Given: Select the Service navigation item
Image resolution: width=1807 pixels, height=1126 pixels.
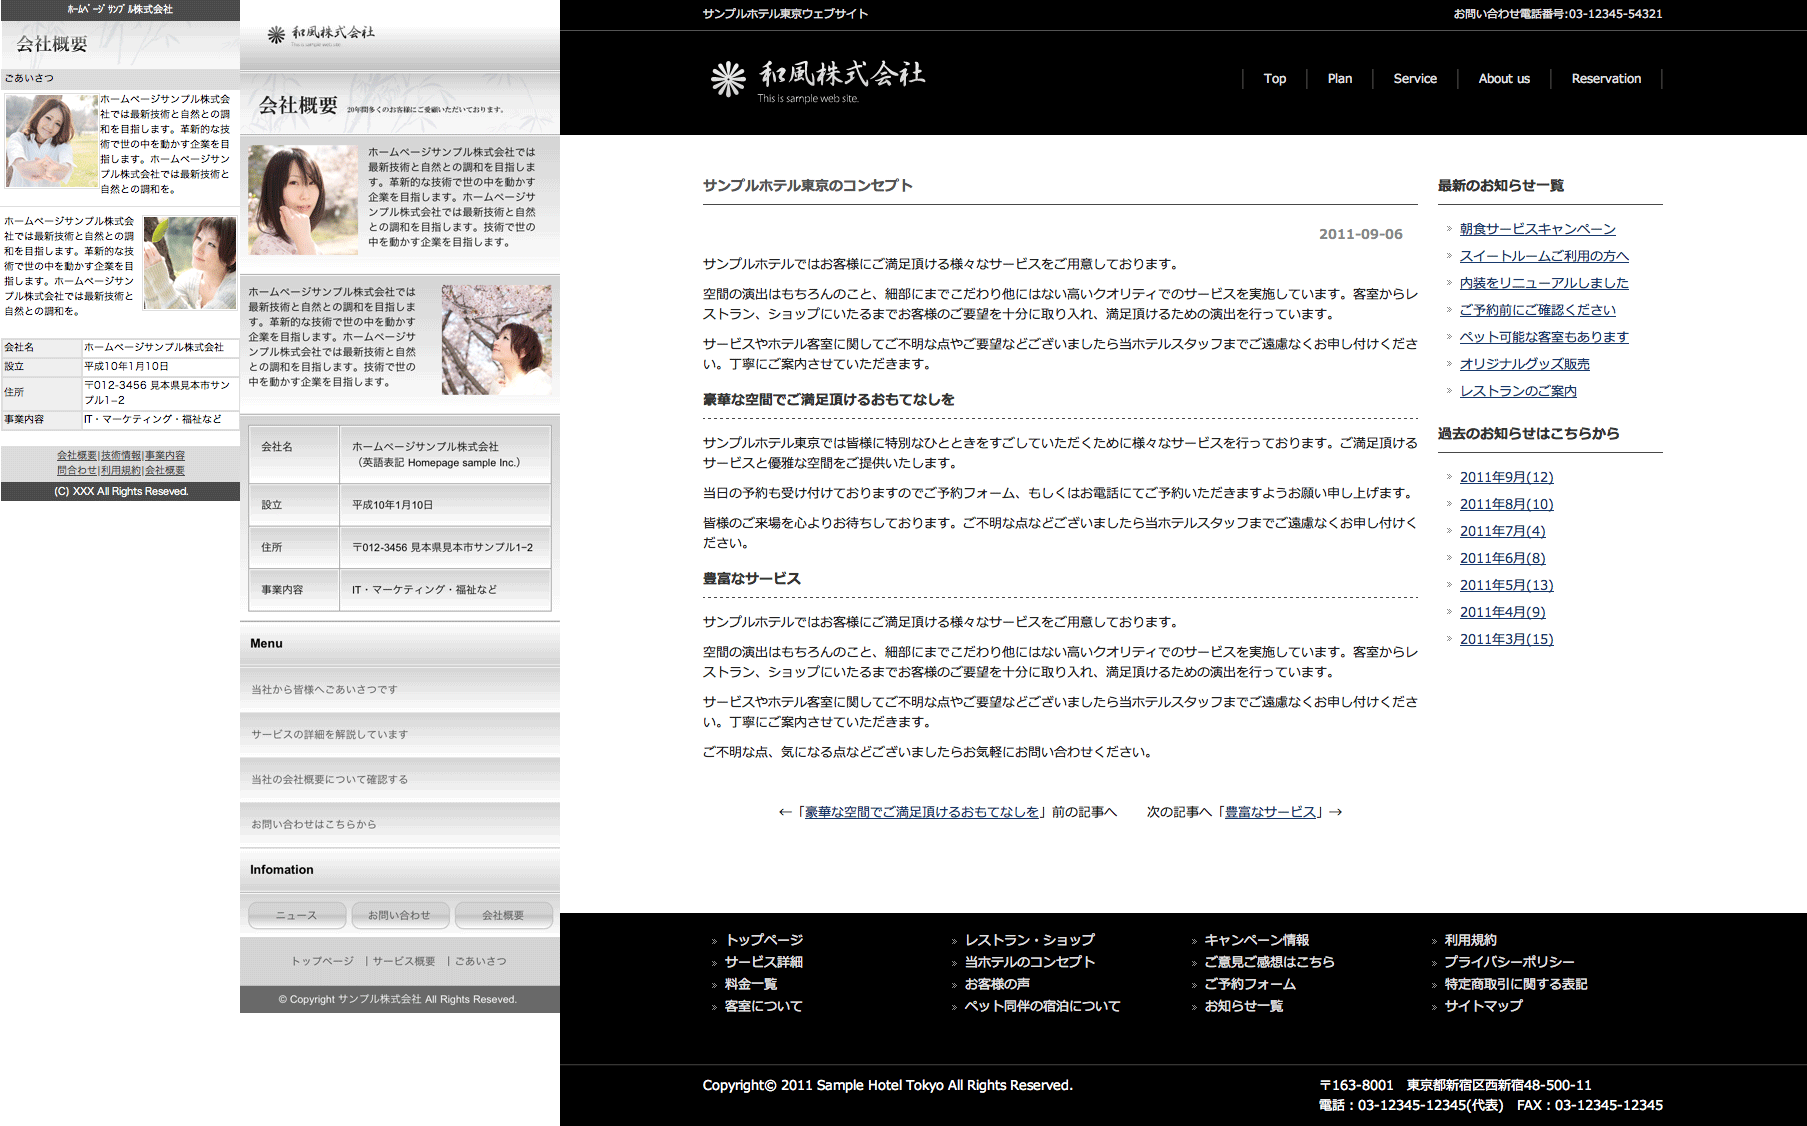Looking at the screenshot, I should (1414, 79).
